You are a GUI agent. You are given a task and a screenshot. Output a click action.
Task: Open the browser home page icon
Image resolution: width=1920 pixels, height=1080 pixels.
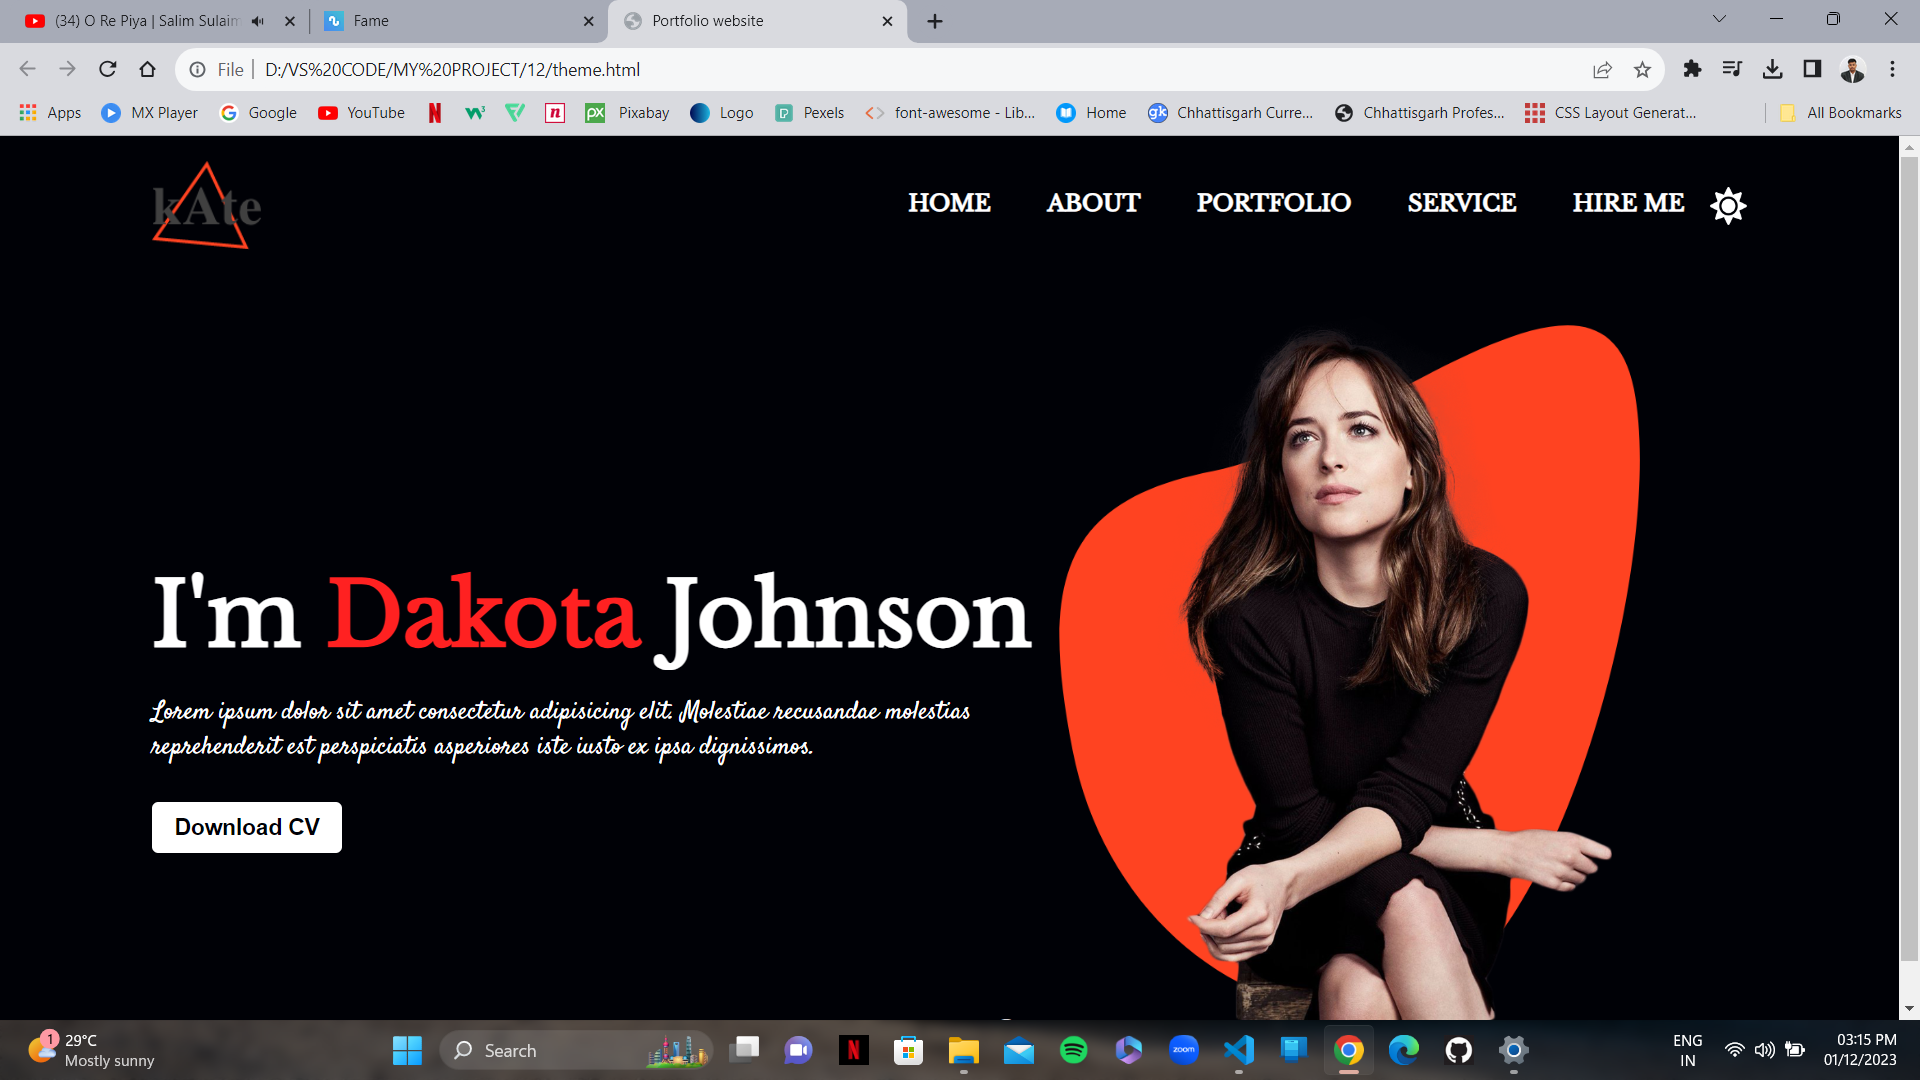click(148, 69)
